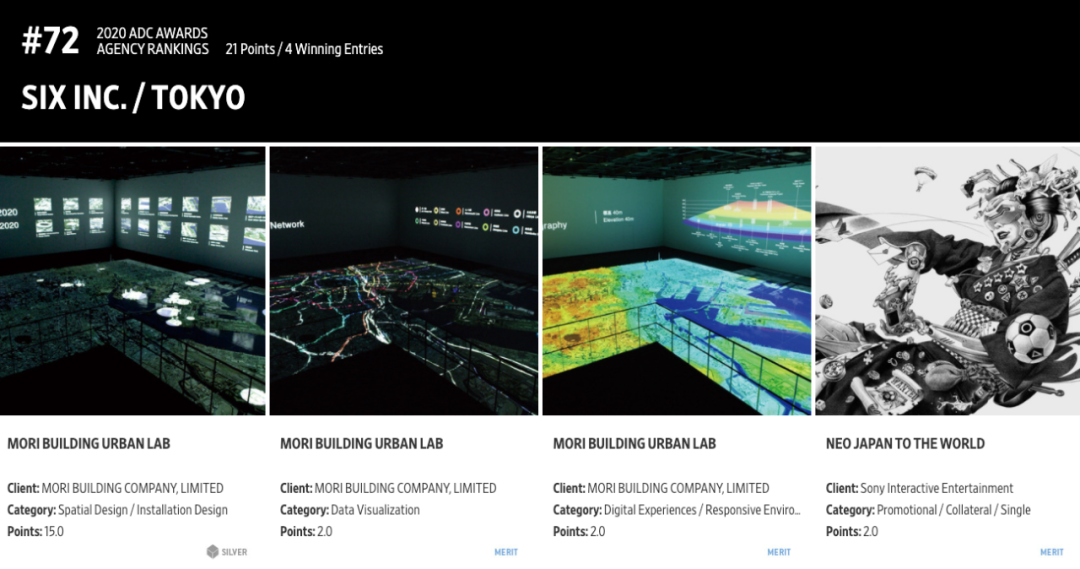This screenshot has width=1080, height=569.
Task: Click the Spatial Design / Installation Design category
Action: (143, 510)
